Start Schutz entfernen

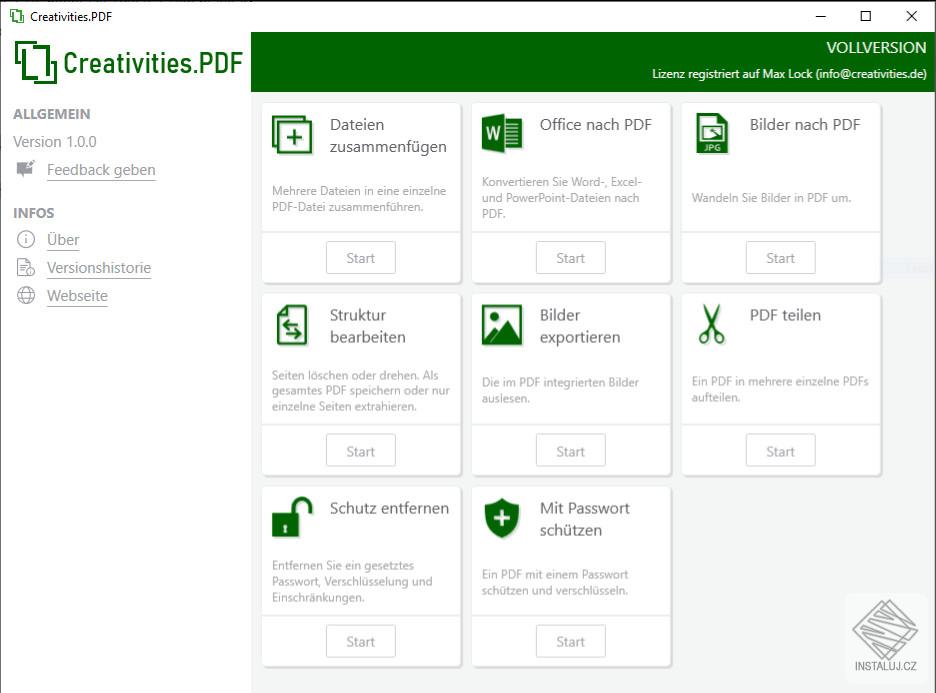click(x=361, y=642)
